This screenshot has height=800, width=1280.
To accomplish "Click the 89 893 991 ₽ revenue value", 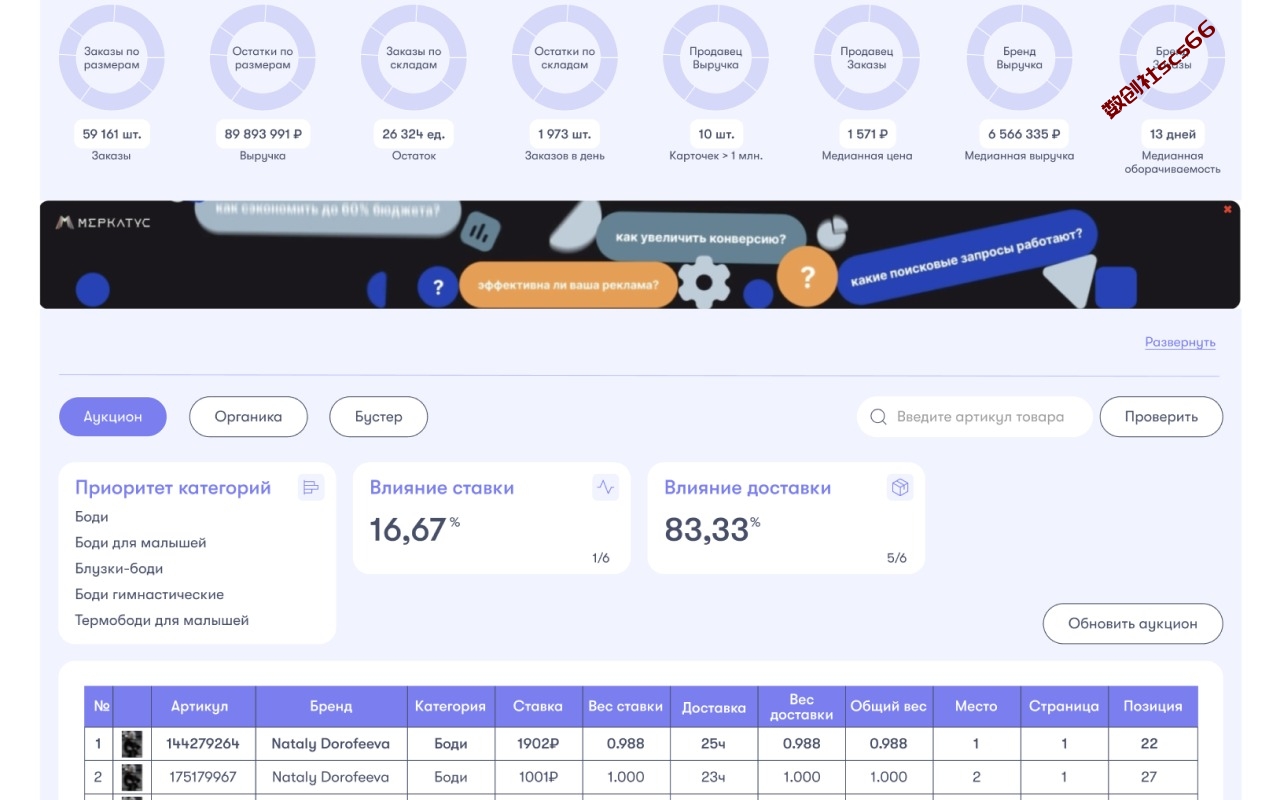I will 263,134.
